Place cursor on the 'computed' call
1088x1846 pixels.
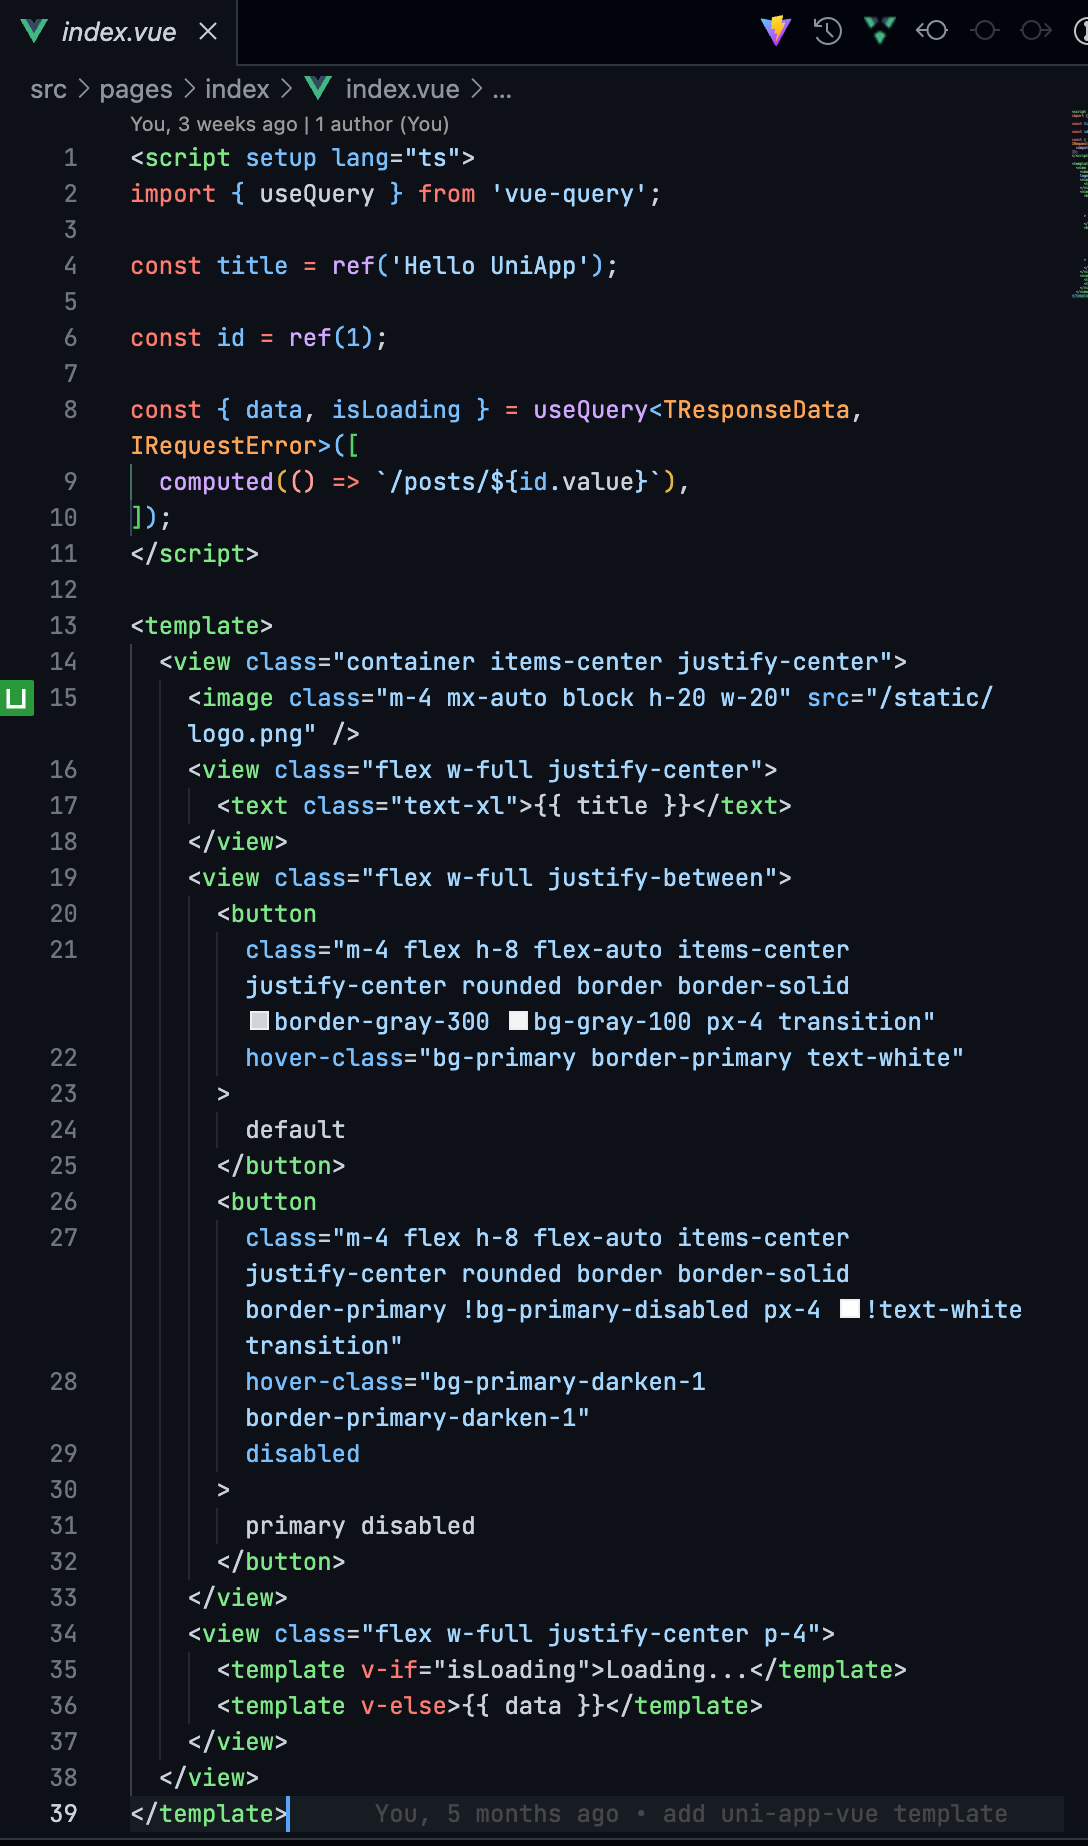(x=216, y=482)
